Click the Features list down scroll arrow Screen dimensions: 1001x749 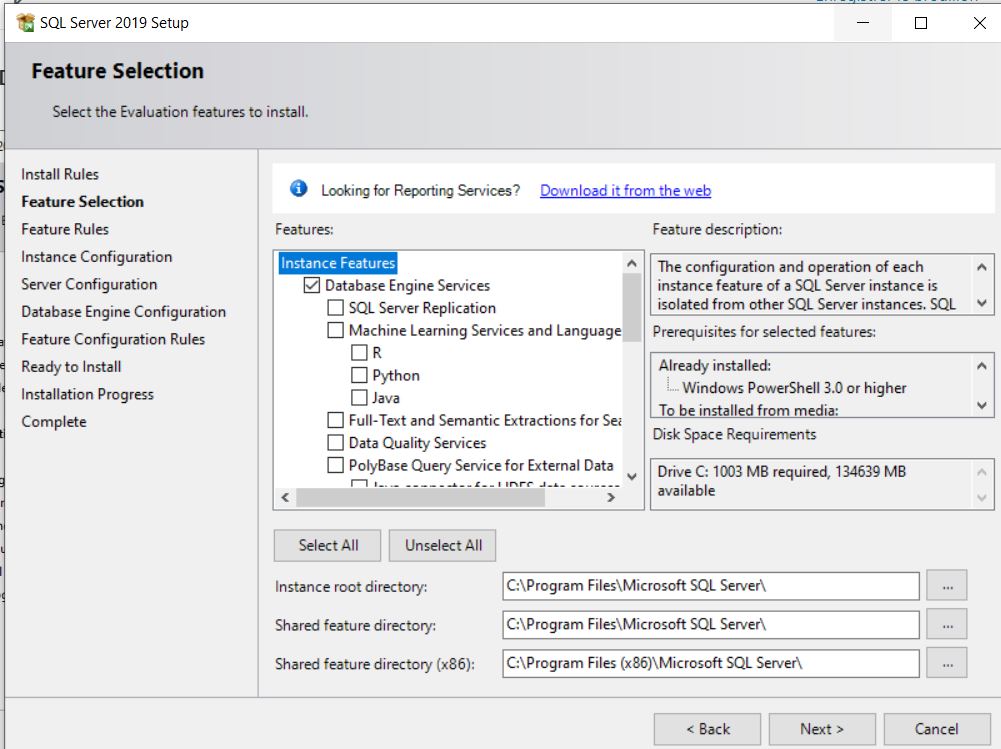(x=632, y=476)
